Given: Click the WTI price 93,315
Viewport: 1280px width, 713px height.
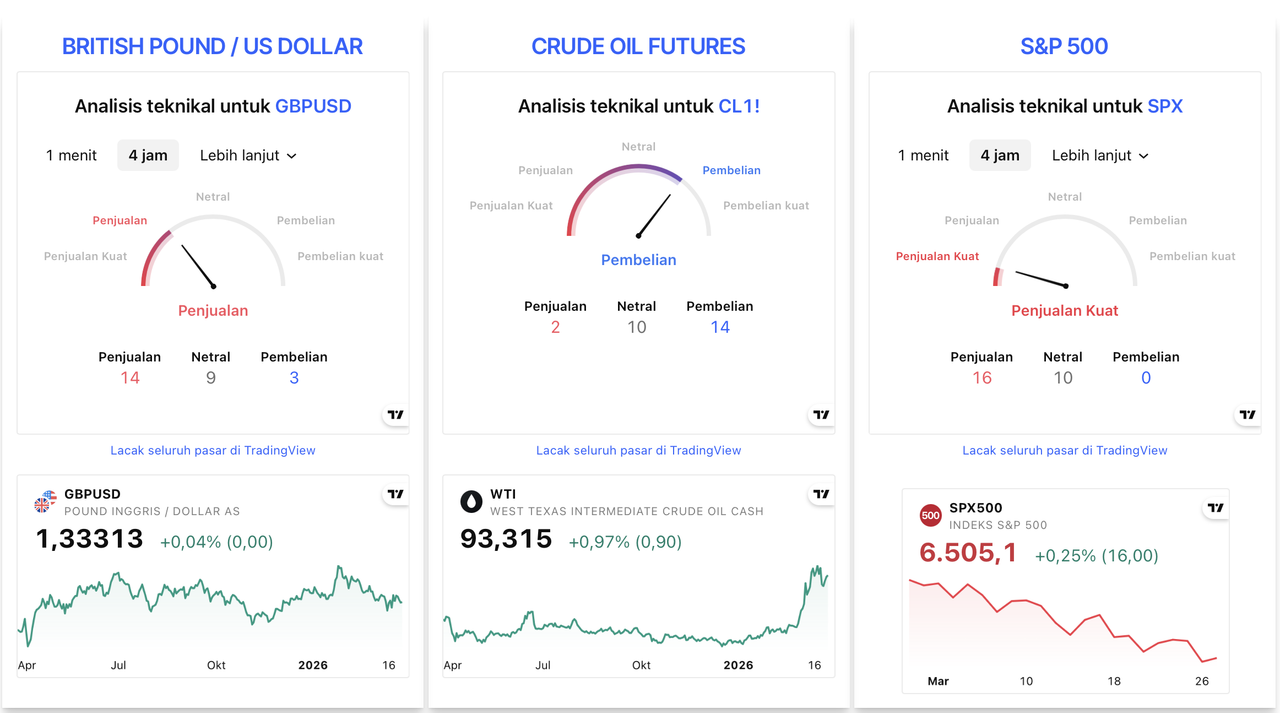Looking at the screenshot, I should [x=506, y=539].
